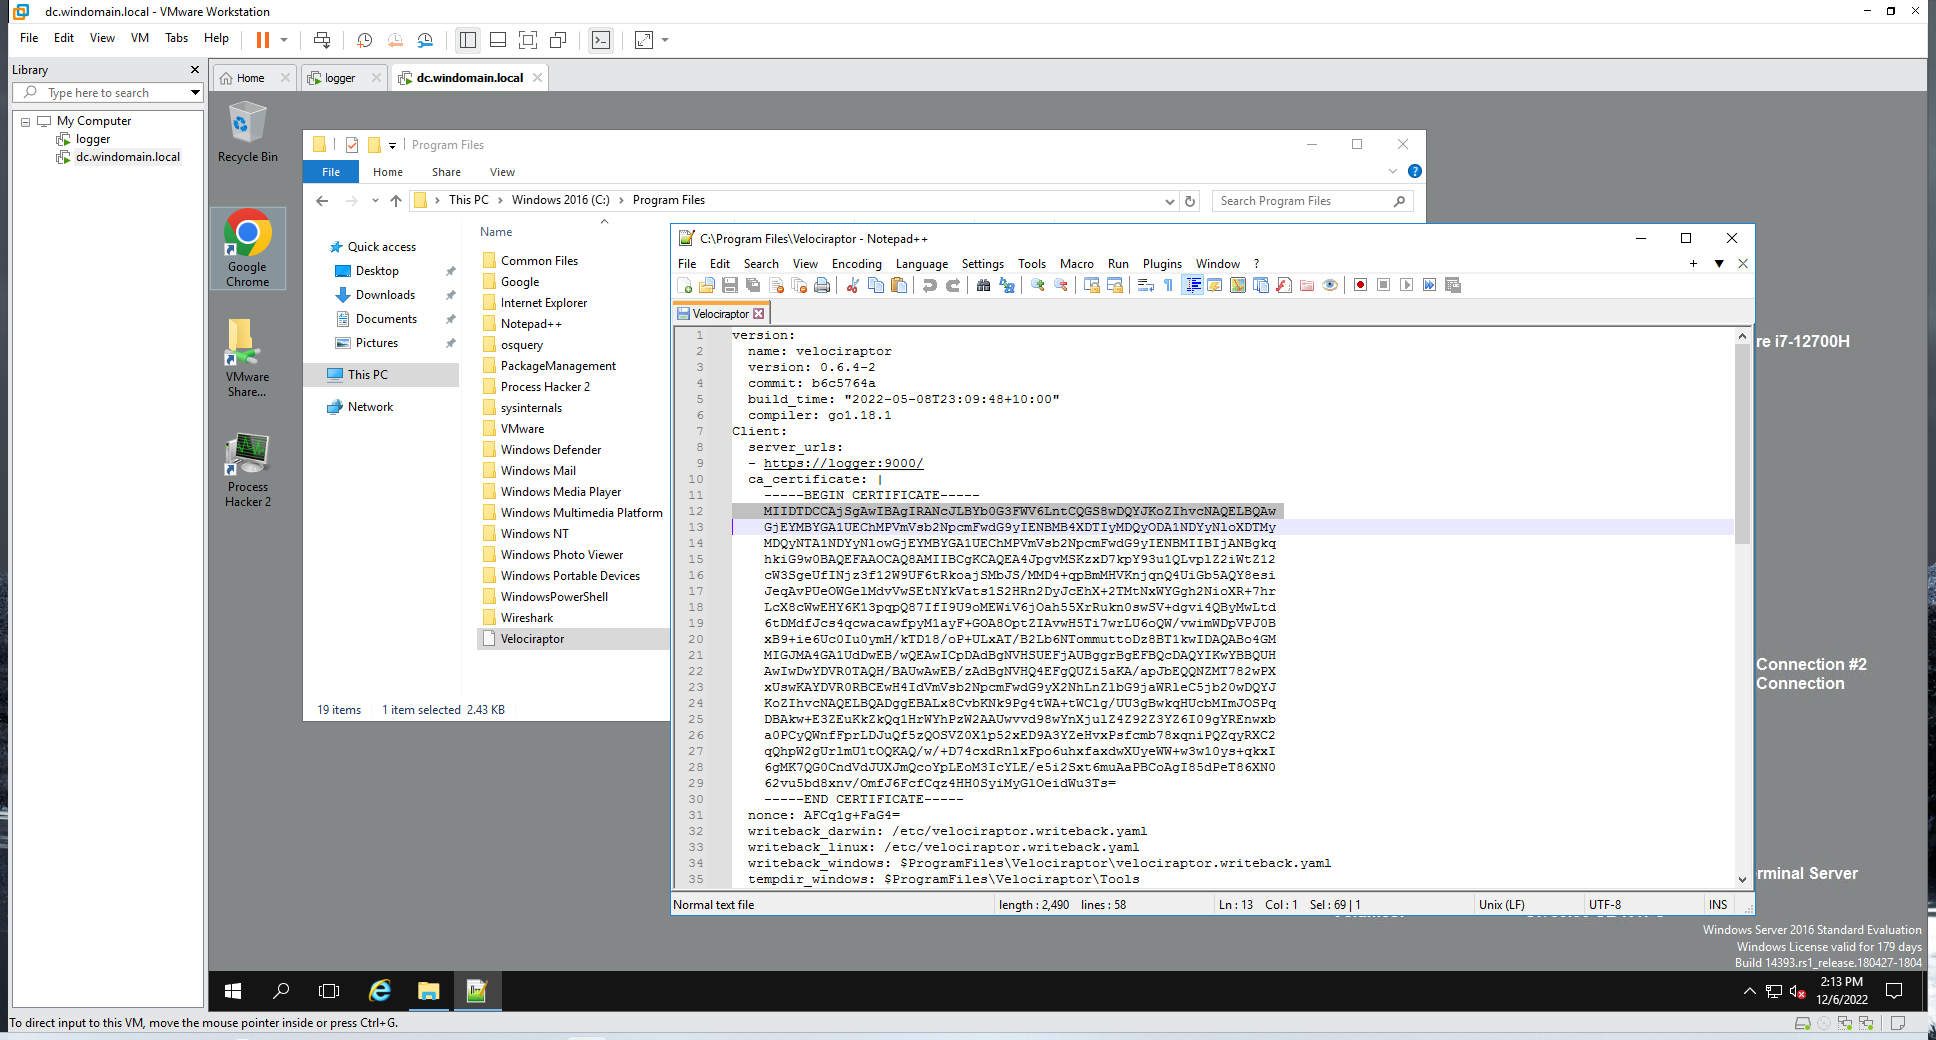Open the logger link in the YAML file
1936x1040 pixels.
(x=844, y=463)
